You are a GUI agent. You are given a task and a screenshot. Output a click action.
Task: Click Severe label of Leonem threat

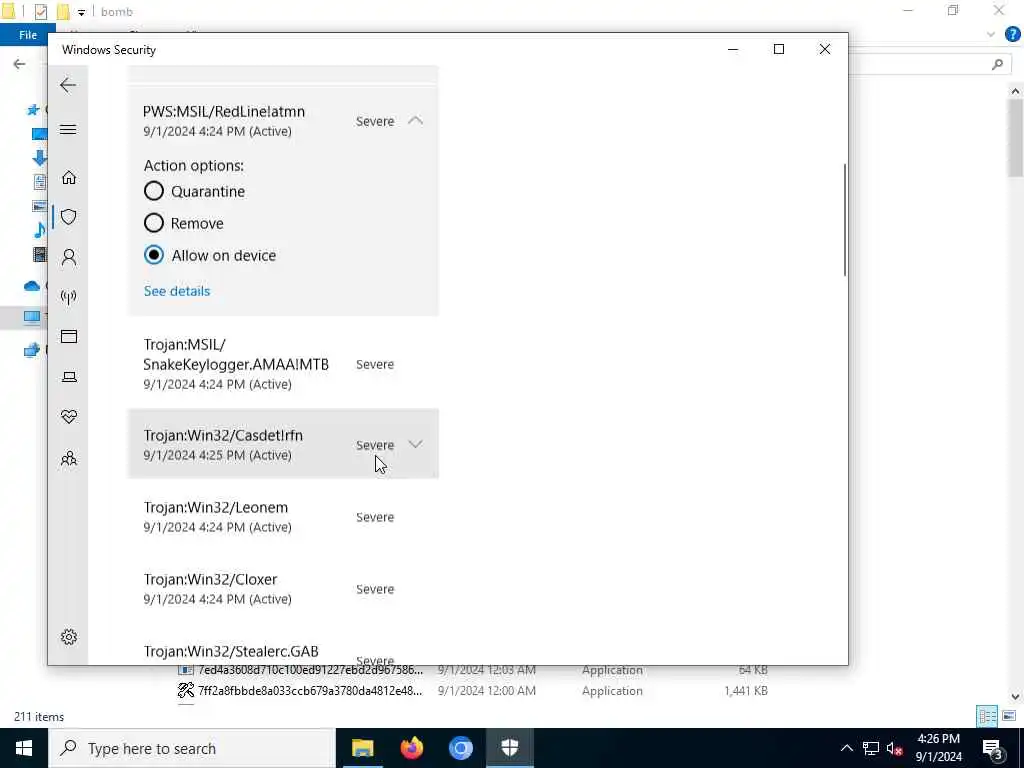375,517
